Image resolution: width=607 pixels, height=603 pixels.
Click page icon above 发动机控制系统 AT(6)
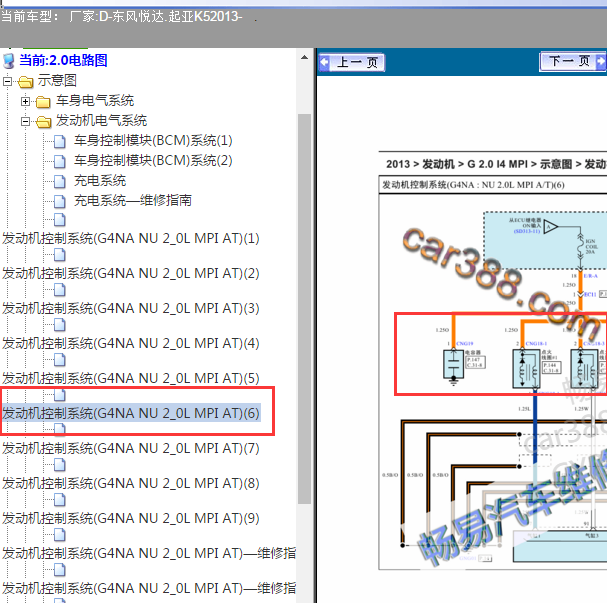pos(60,395)
